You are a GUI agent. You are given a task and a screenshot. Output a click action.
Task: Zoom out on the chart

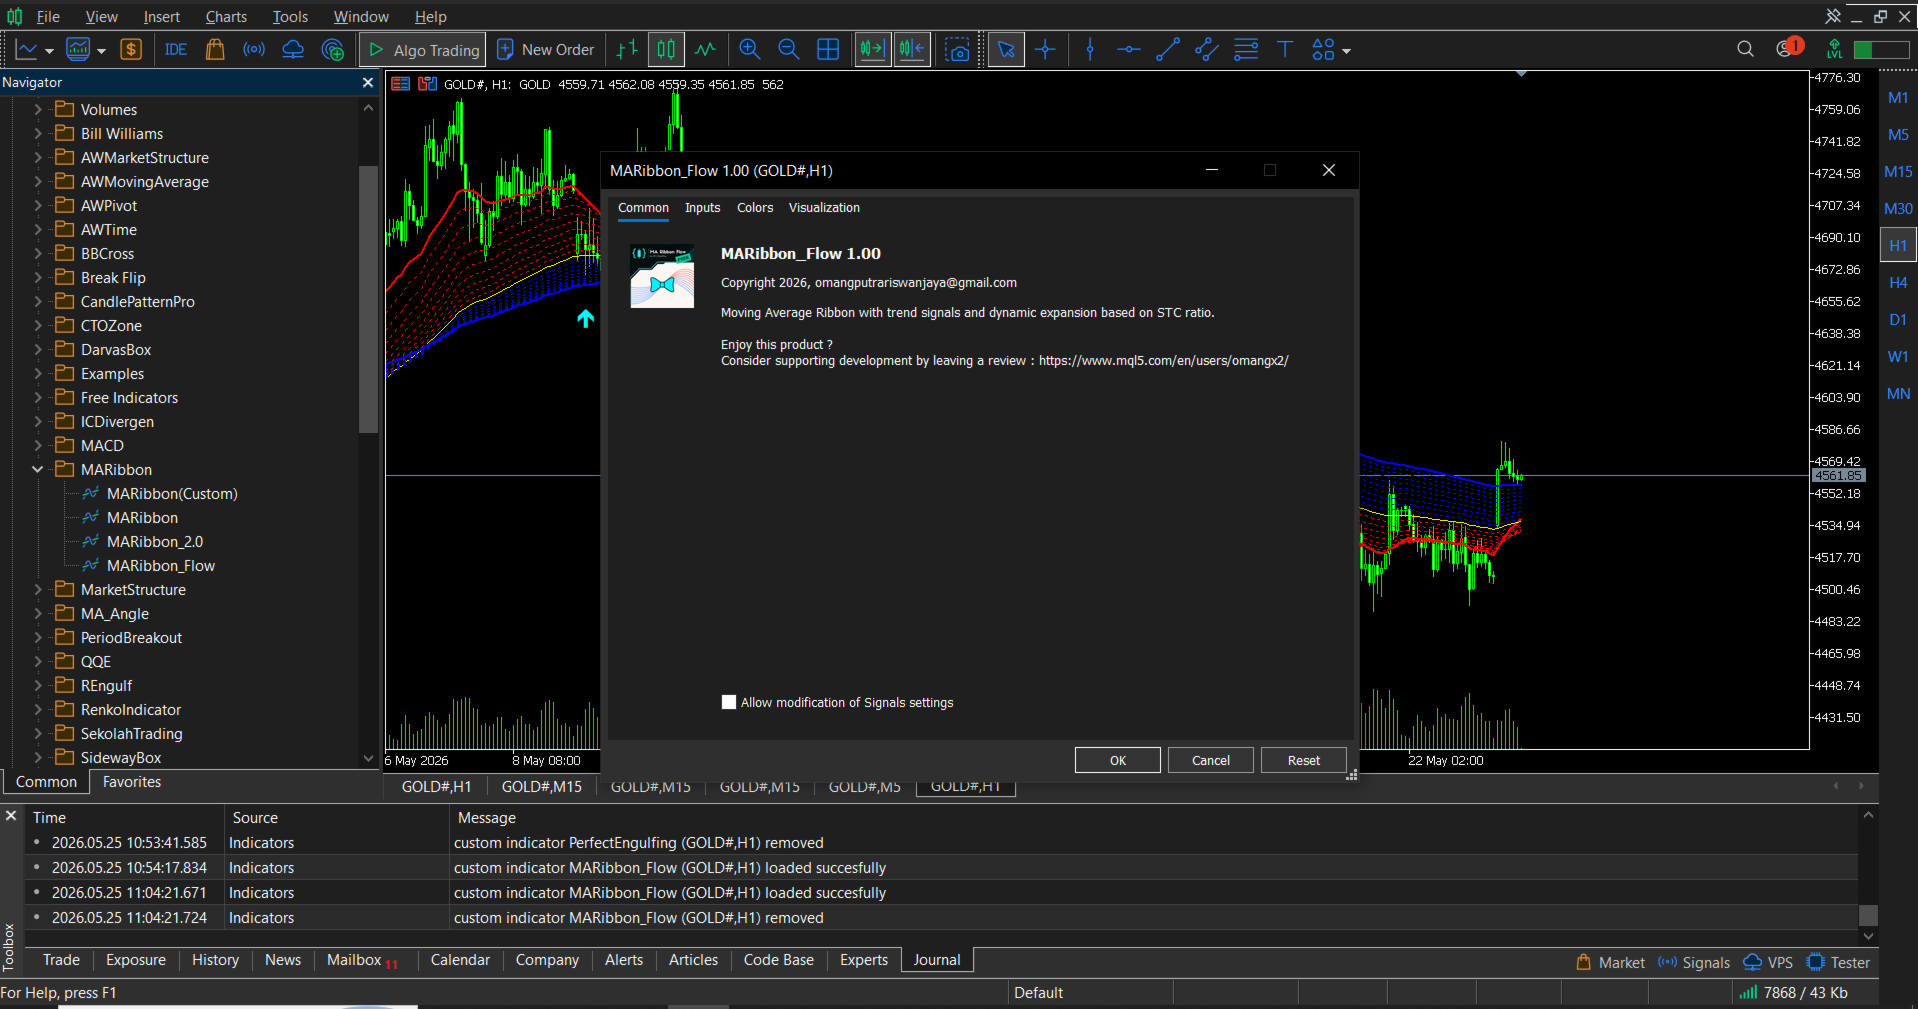[789, 50]
